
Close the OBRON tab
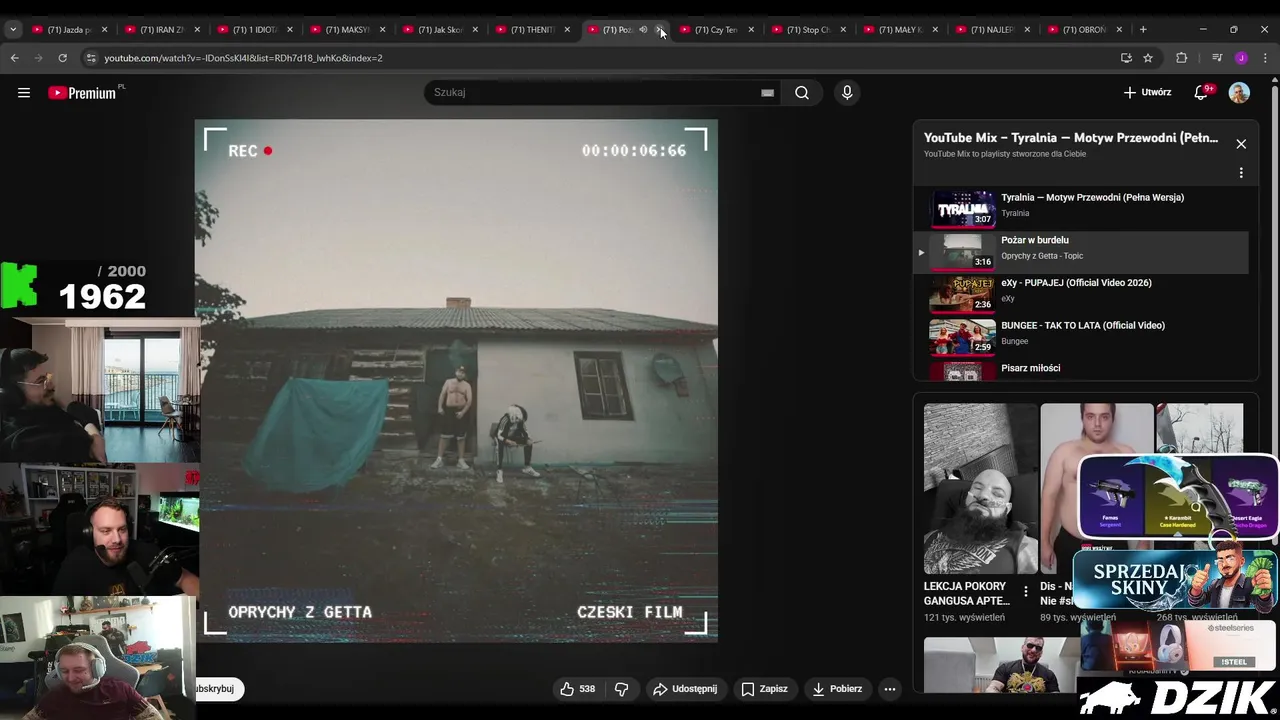(1119, 29)
